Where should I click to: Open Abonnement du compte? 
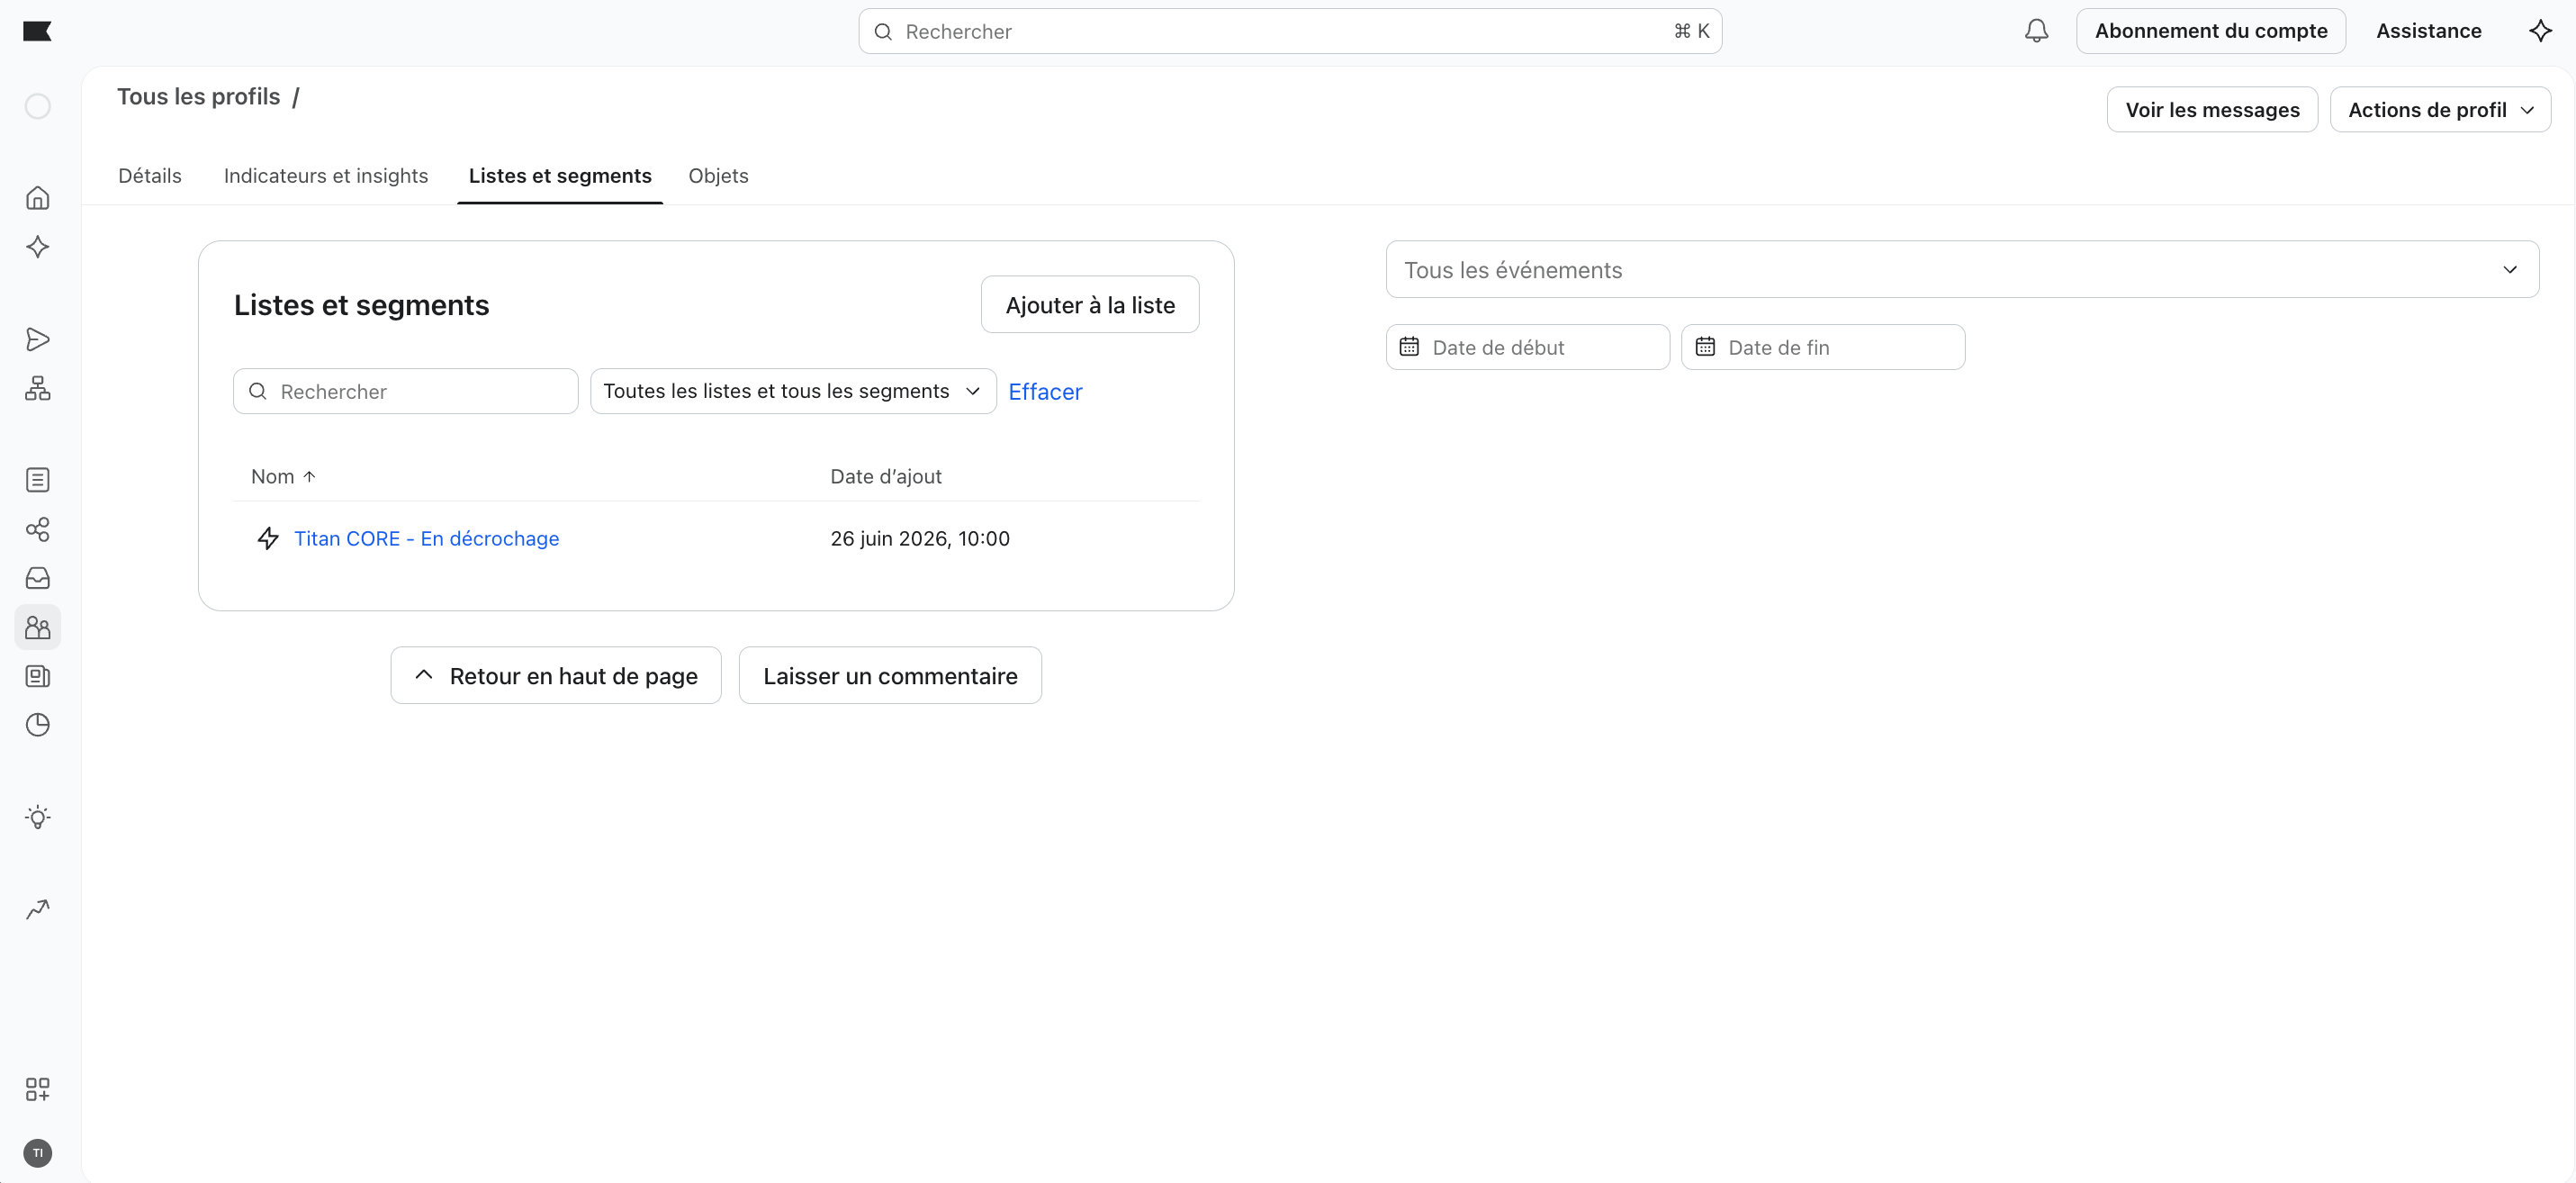tap(2211, 31)
